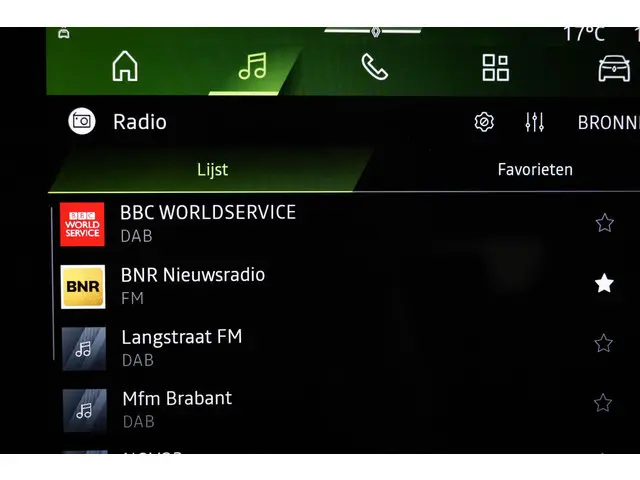This screenshot has height=480, width=640.
Task: Tune to BBC WORLDSERVICE station
Action: (x=208, y=213)
